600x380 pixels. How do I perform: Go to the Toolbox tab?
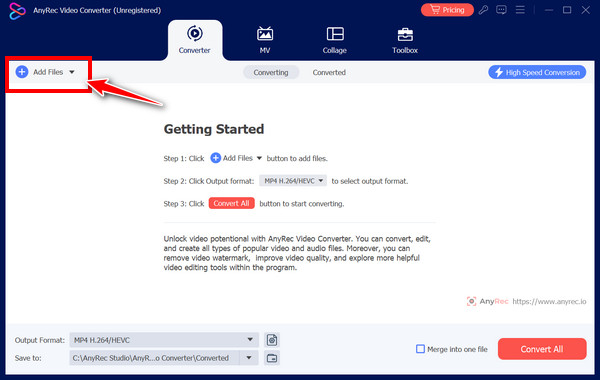(405, 40)
